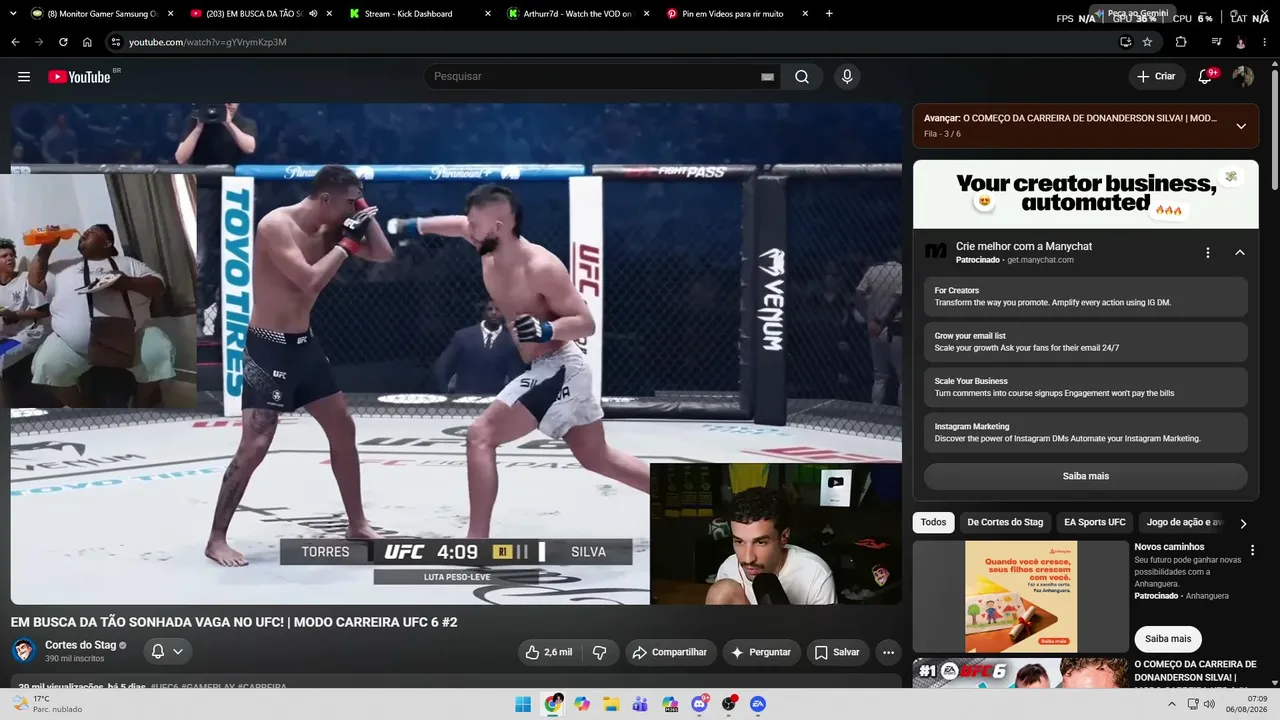Click the Compartilhar button
1280x720 pixels.
[671, 652]
